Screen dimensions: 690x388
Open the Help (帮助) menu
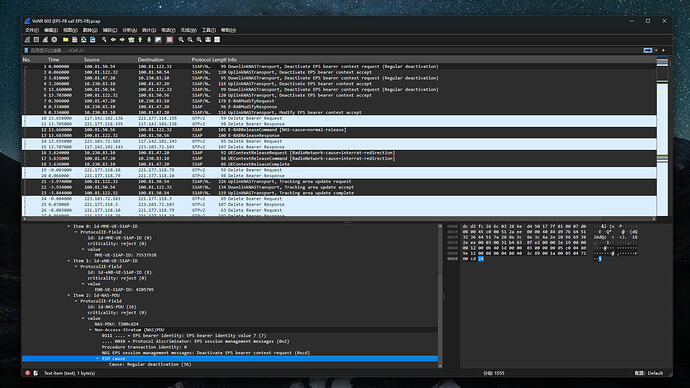228,30
